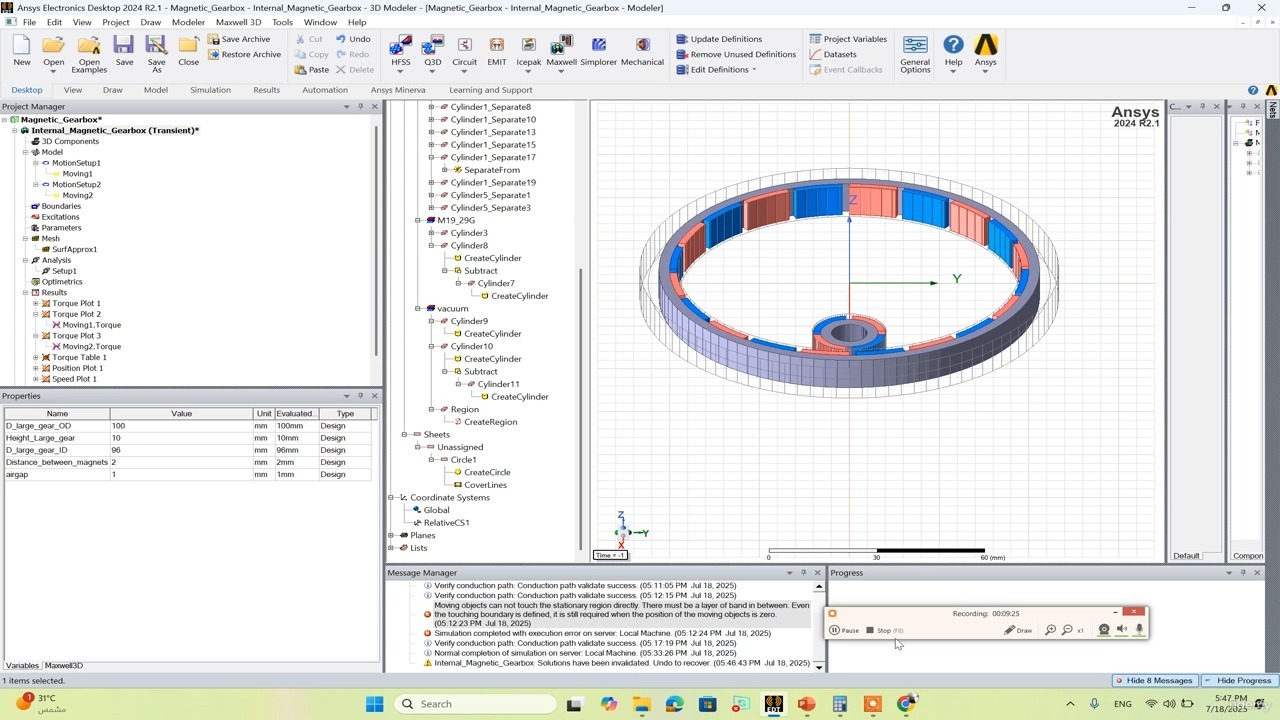This screenshot has height=720, width=1280.
Task: Stop the screen recording
Action: point(884,630)
